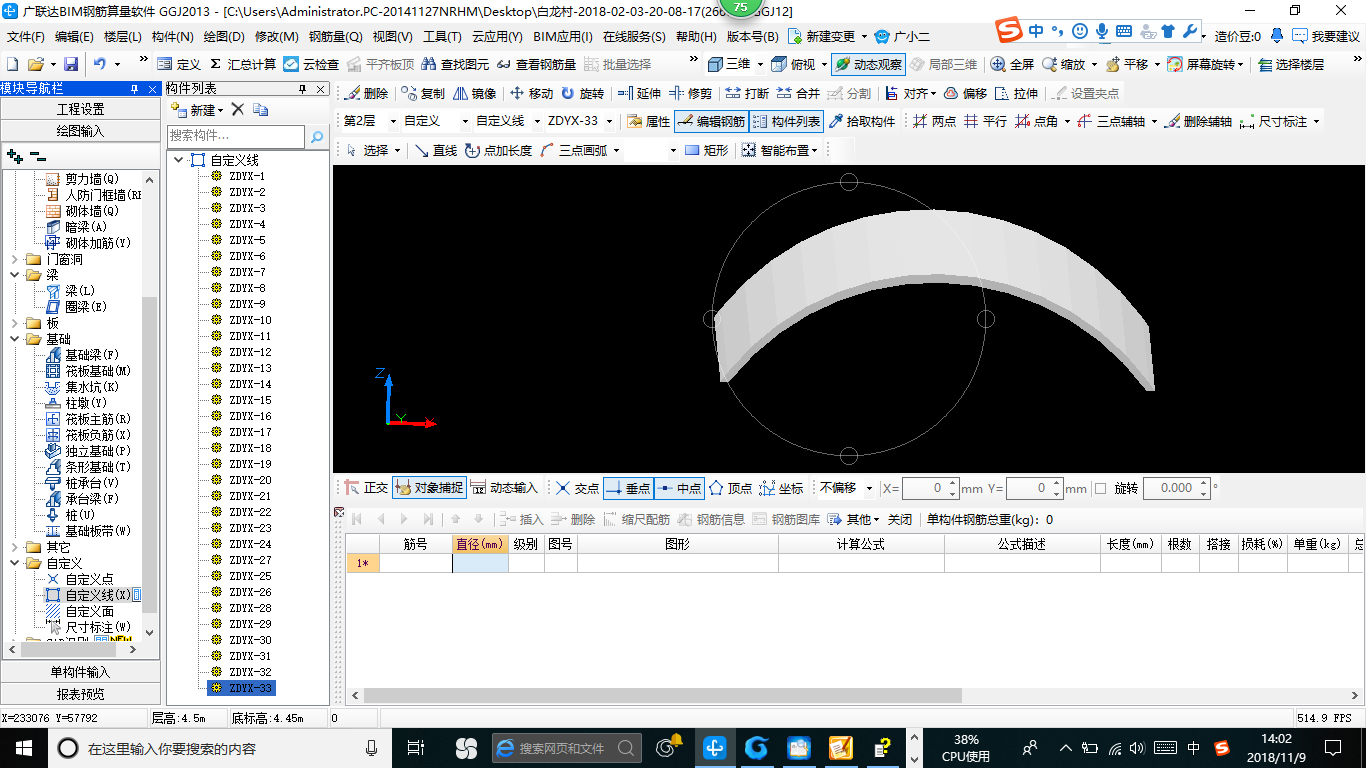Screen dimensions: 1366x768
Task: Open the 帮助(H) menu
Action: click(x=696, y=36)
